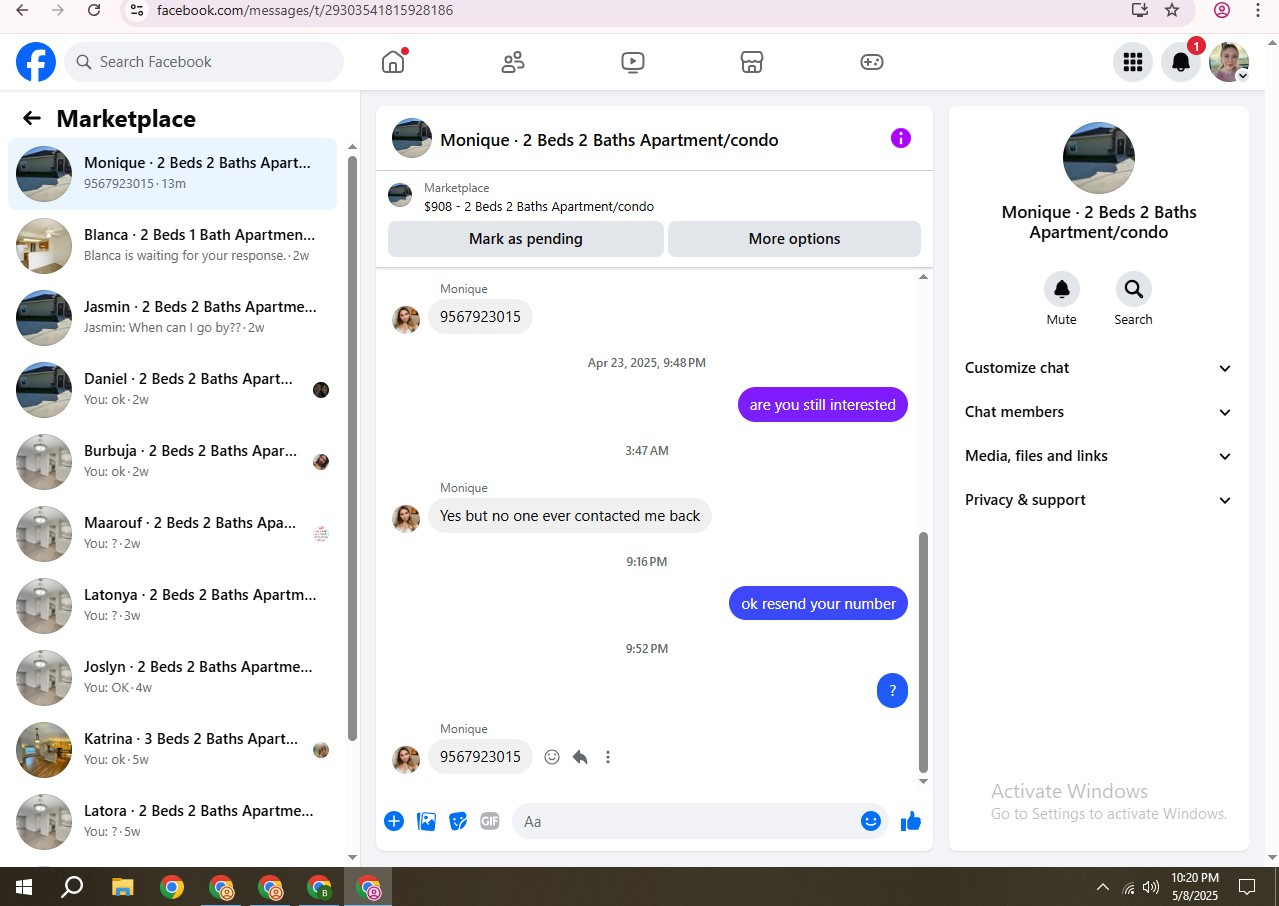
Task: Expand Privacy & support section
Action: point(1099,500)
